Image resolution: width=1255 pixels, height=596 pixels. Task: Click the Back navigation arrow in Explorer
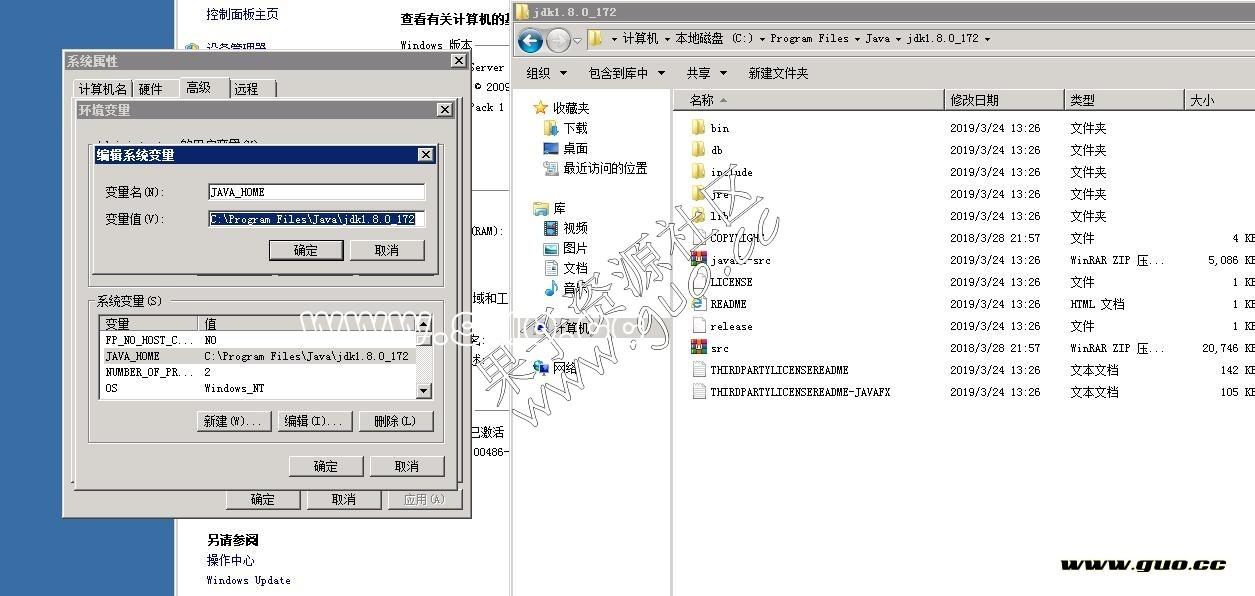pyautogui.click(x=530, y=40)
